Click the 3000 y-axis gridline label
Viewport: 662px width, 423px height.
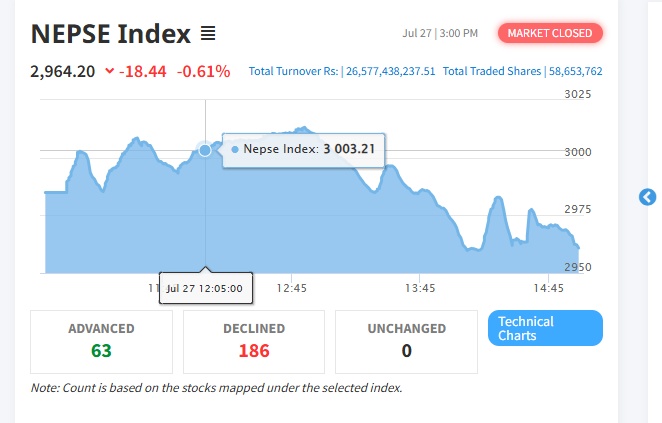point(578,152)
